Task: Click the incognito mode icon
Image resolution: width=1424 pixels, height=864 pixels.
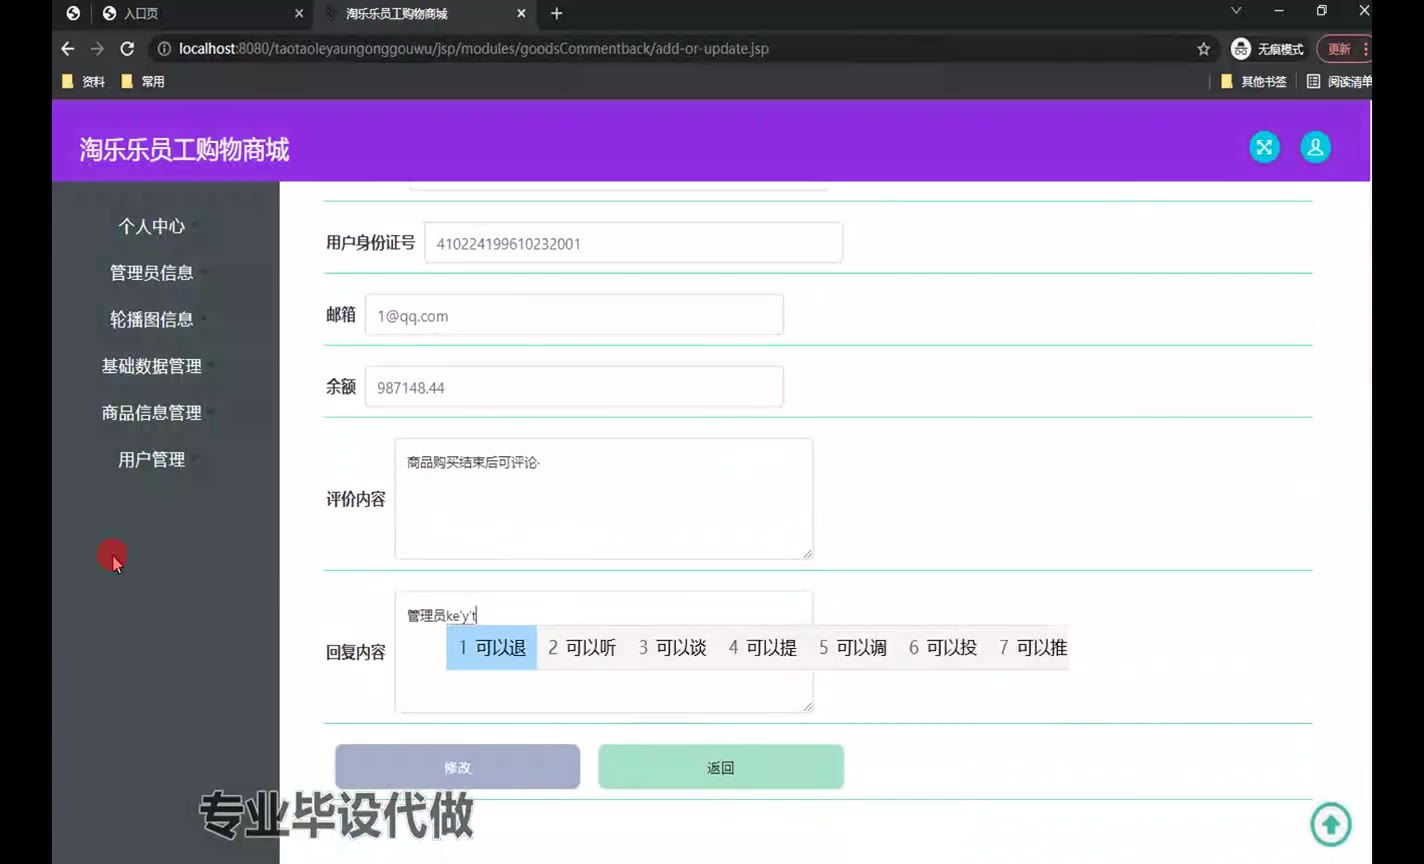Action: (x=1241, y=48)
